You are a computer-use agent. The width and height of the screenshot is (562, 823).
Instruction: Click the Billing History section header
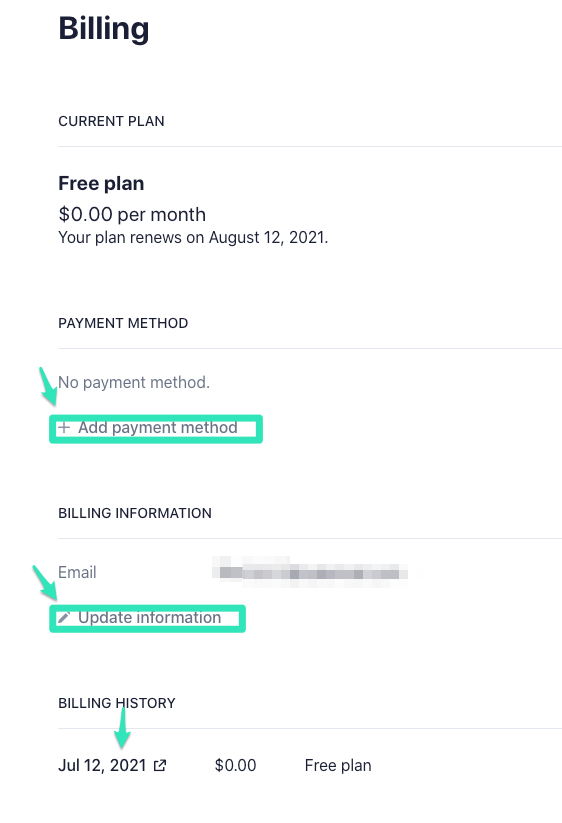click(117, 703)
